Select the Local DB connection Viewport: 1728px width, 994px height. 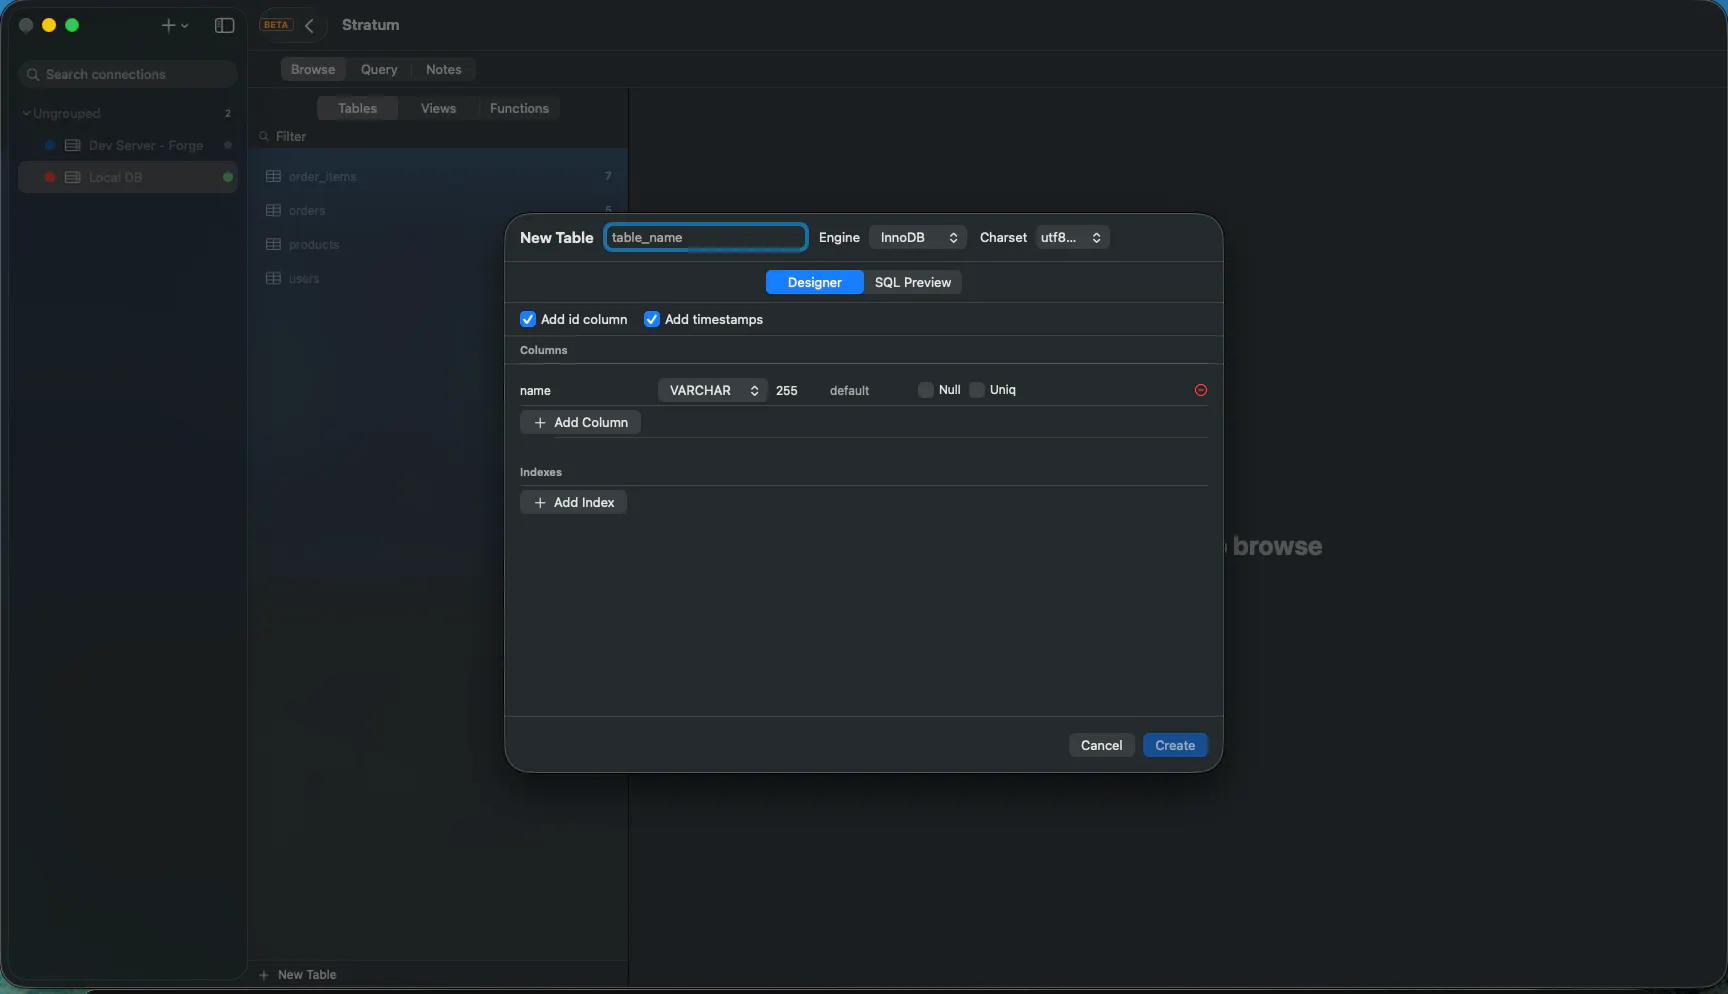point(128,177)
